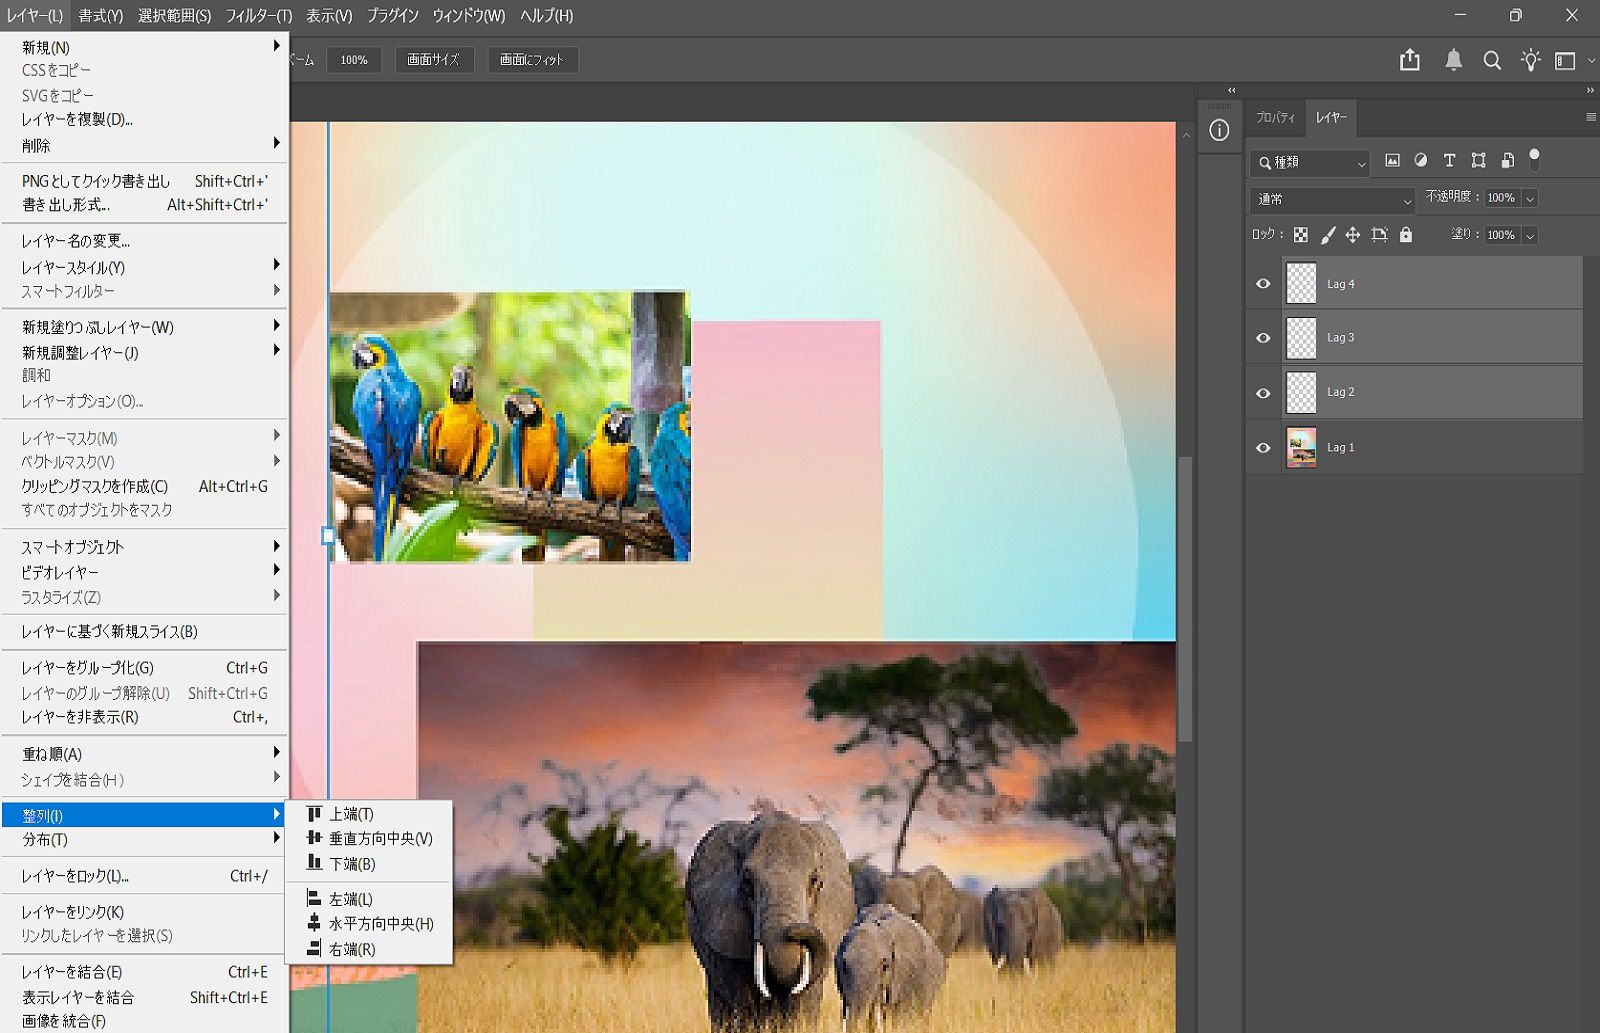Click the lock position icon

tap(1353, 235)
